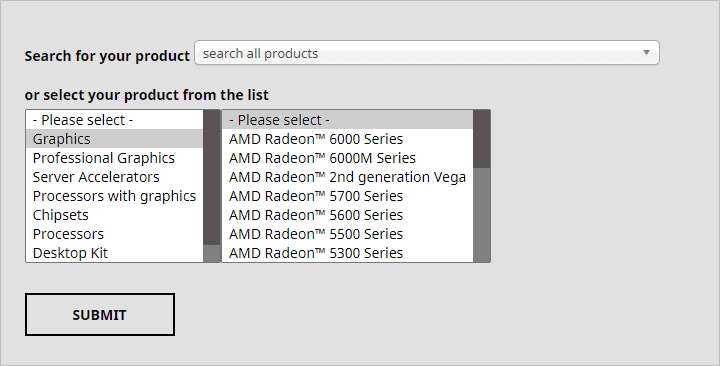Click the product series list scrollbar track
Screen dimensions: 720x366
point(482,215)
